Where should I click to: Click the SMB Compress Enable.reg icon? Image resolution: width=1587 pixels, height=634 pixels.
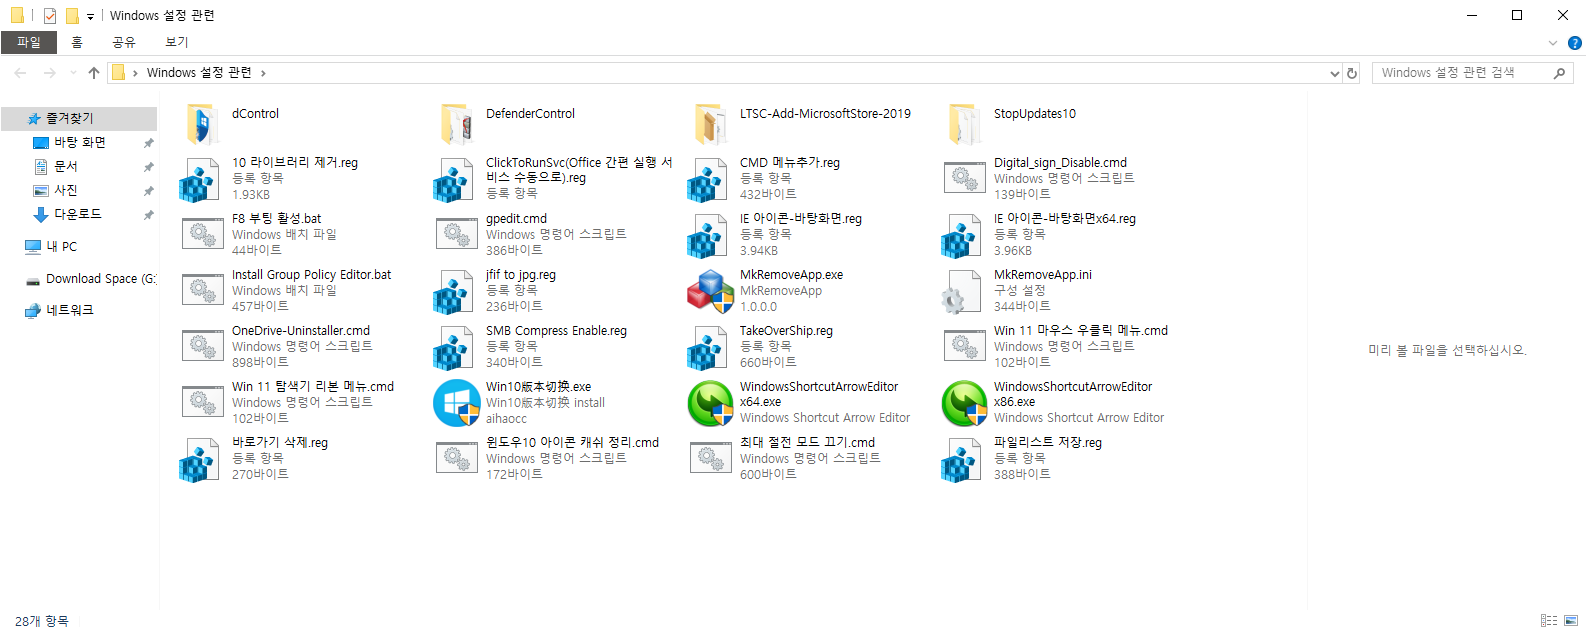[x=454, y=348]
